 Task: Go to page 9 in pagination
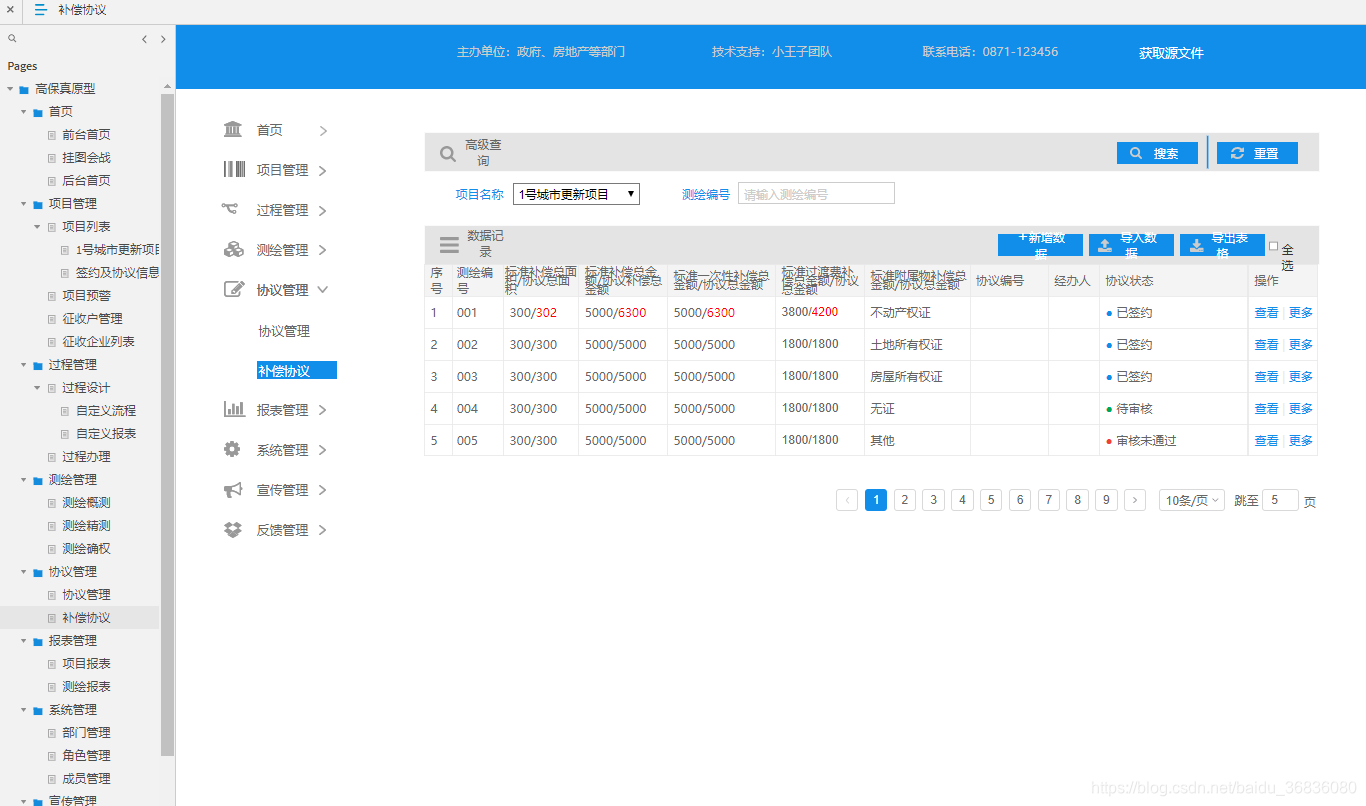(1106, 500)
